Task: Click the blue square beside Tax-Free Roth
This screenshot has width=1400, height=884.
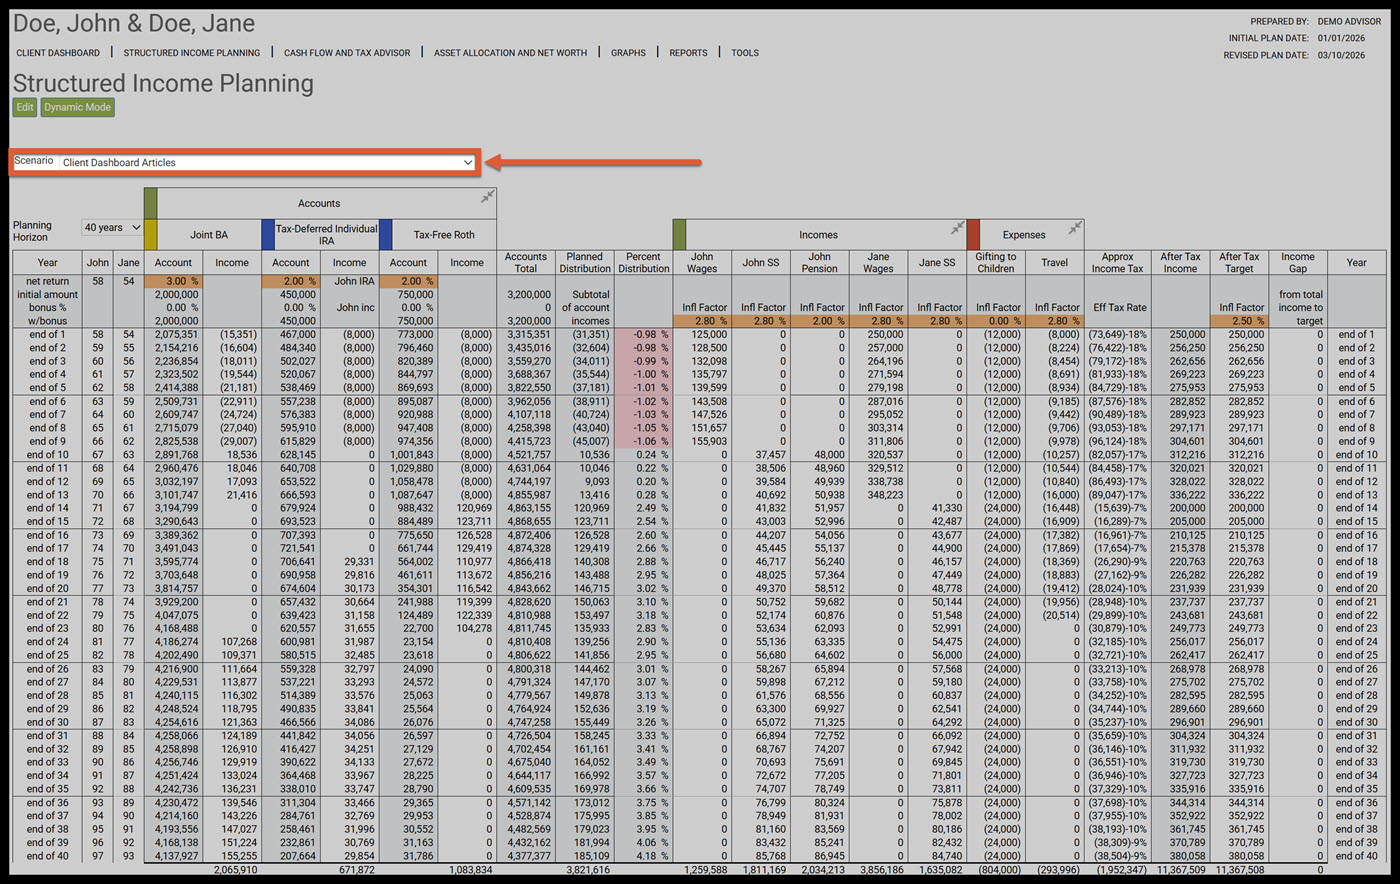Action: pos(386,234)
